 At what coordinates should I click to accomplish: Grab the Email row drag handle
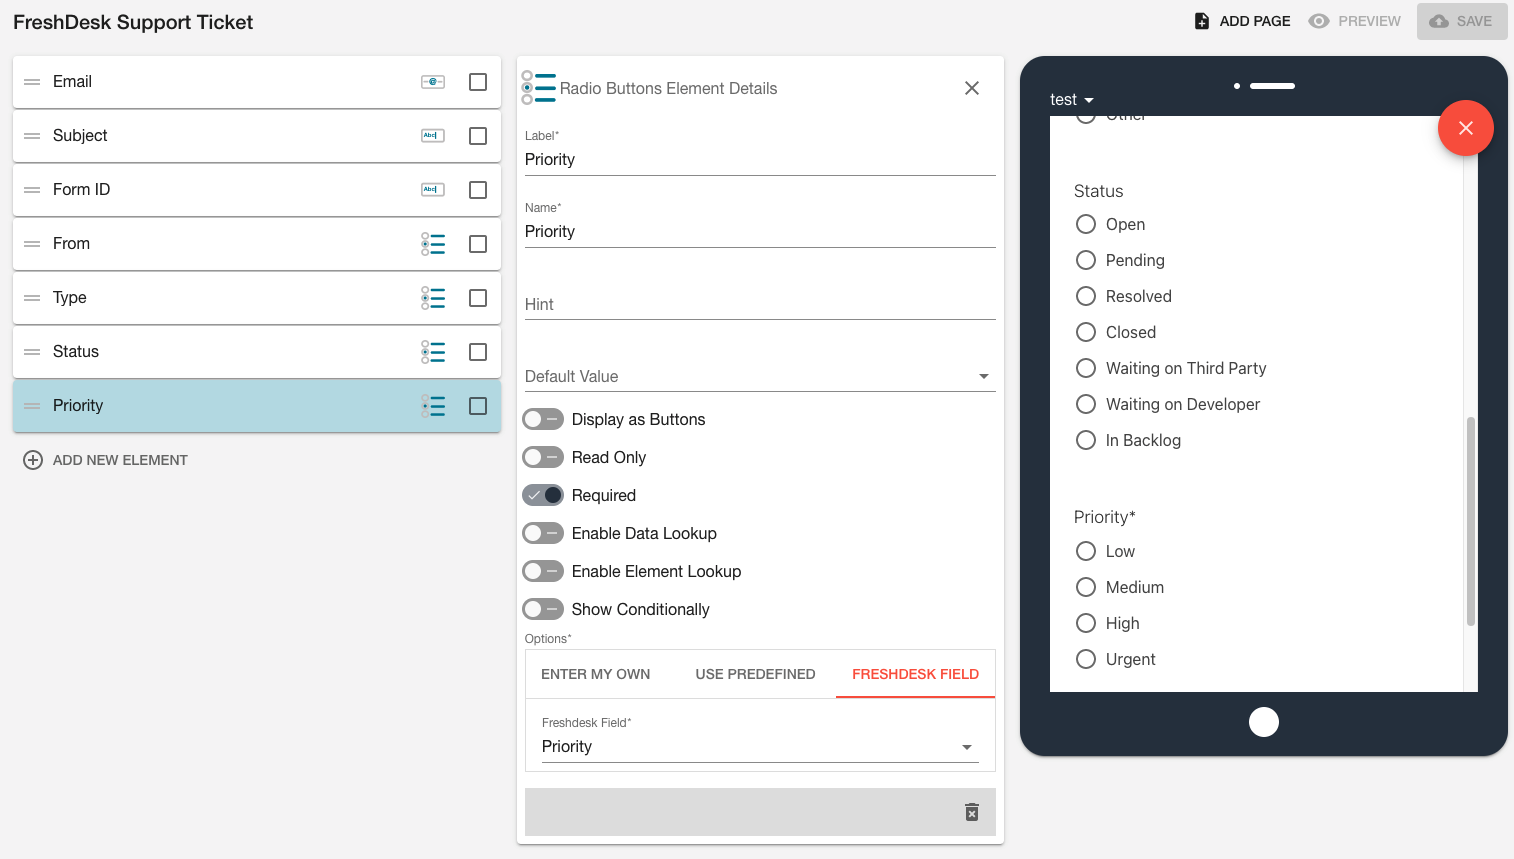tap(32, 82)
